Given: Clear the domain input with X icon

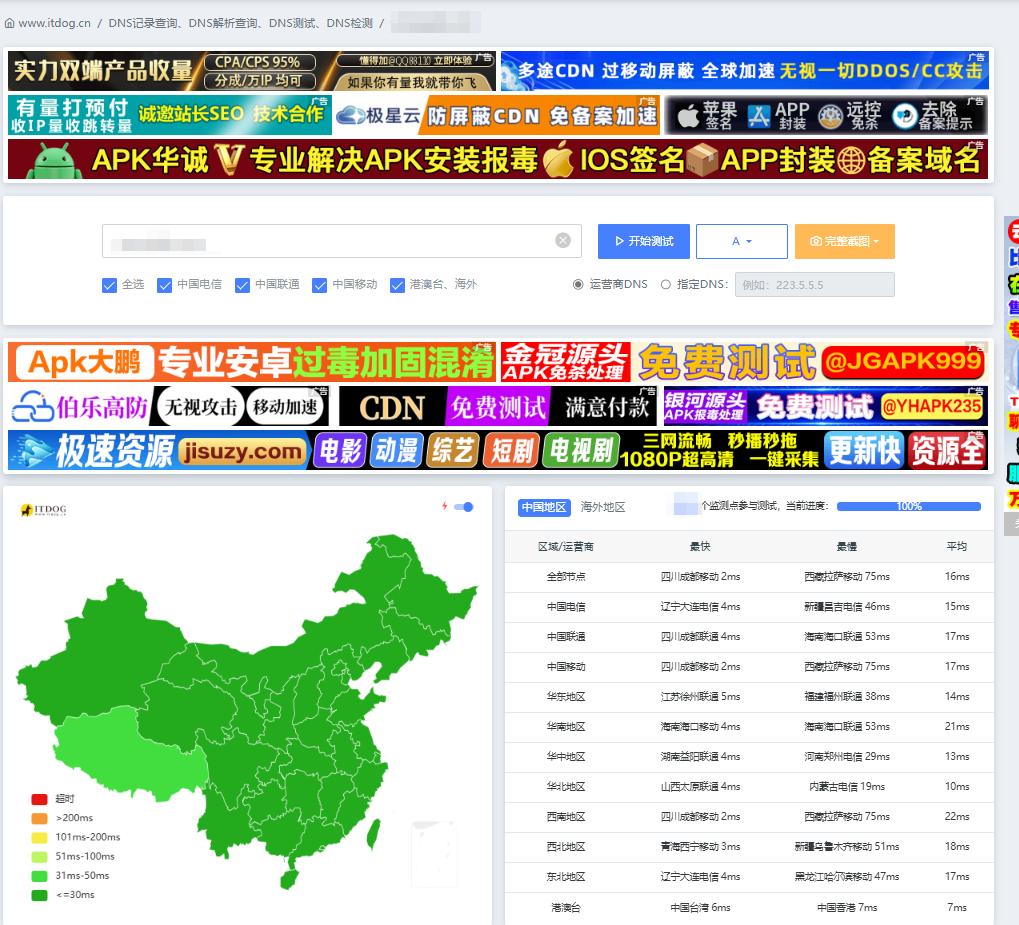Looking at the screenshot, I should [x=563, y=241].
